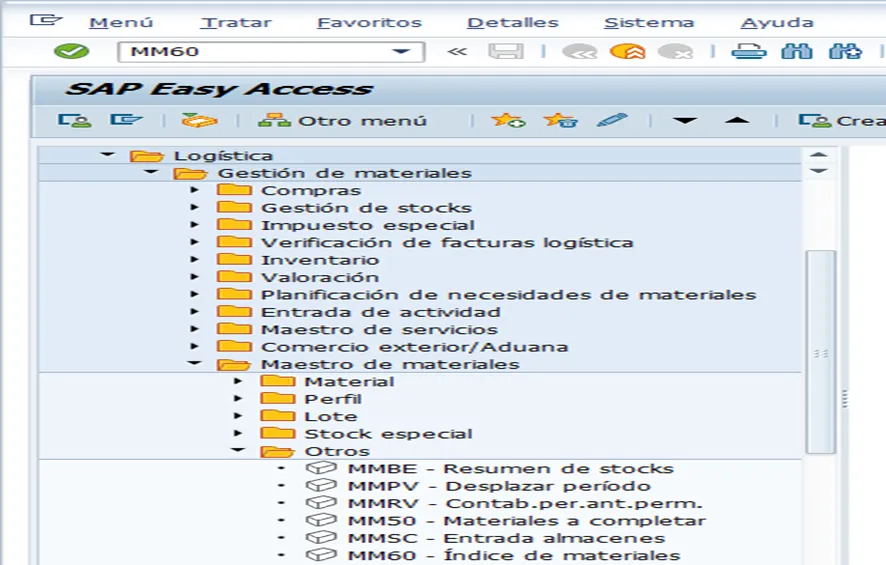
Task: Click the move favorite up arrow
Action: [737, 120]
